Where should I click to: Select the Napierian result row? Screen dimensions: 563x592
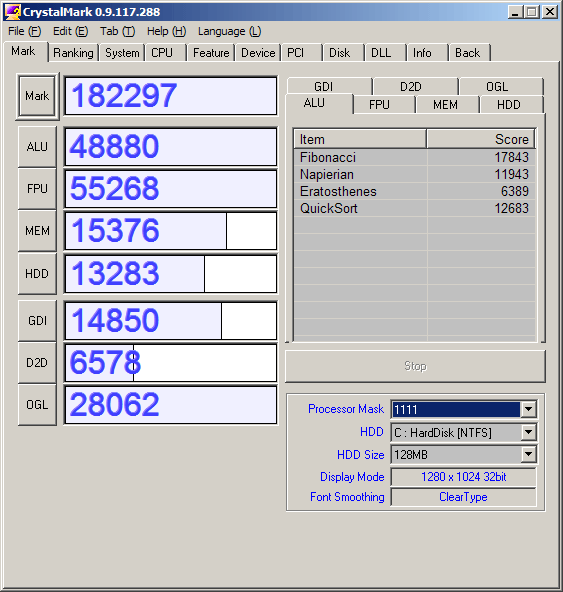pos(415,174)
